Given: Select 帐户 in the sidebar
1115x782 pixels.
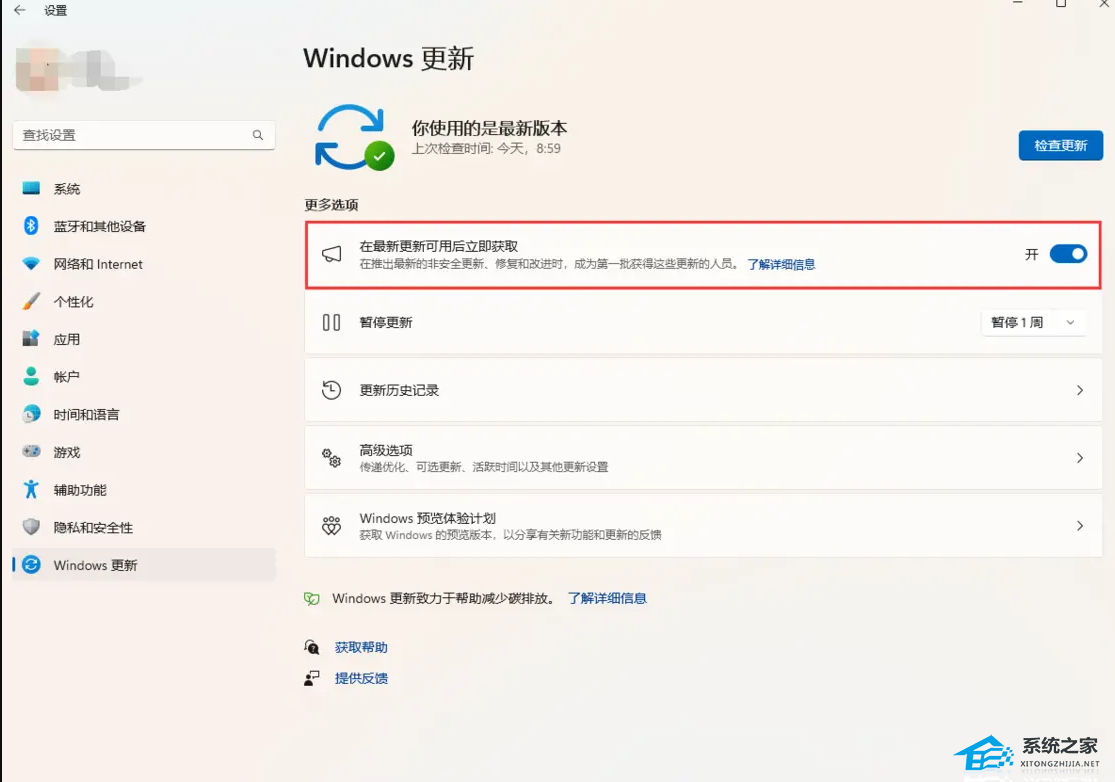Looking at the screenshot, I should coord(144,377).
